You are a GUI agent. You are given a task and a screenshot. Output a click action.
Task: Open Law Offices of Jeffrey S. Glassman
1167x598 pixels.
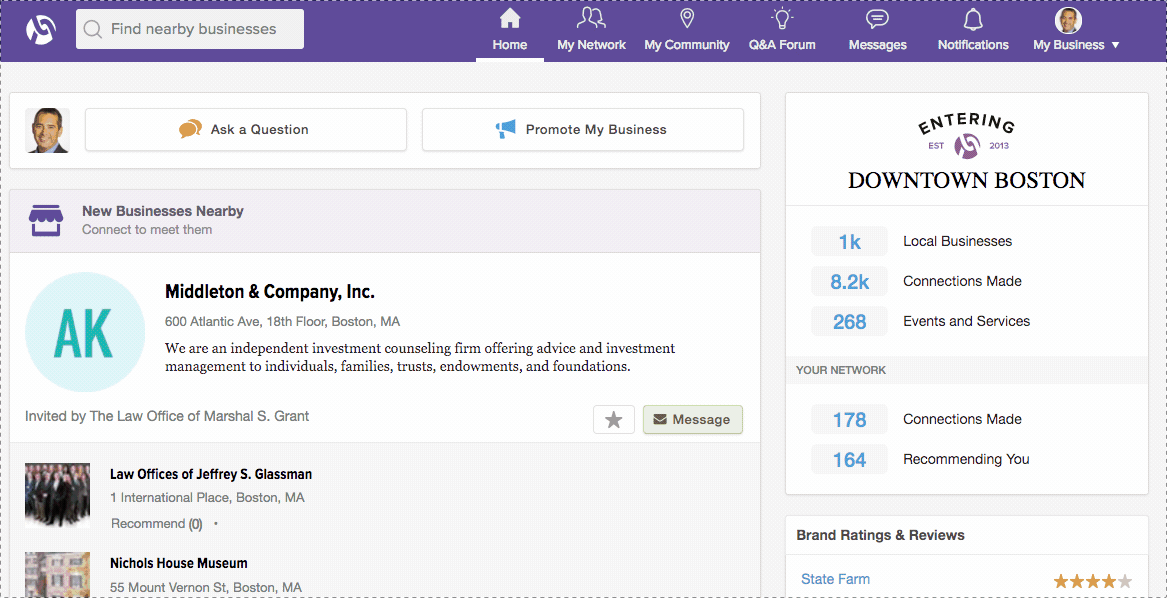tap(211, 474)
